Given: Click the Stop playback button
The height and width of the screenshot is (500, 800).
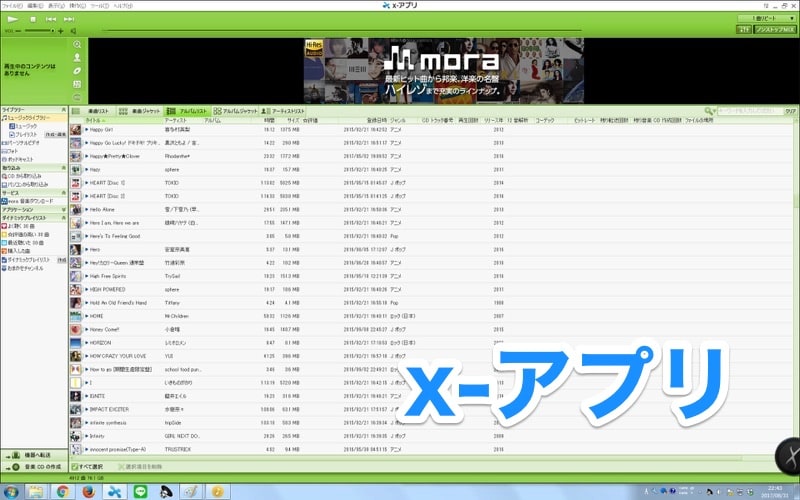Looking at the screenshot, I should pos(33,19).
